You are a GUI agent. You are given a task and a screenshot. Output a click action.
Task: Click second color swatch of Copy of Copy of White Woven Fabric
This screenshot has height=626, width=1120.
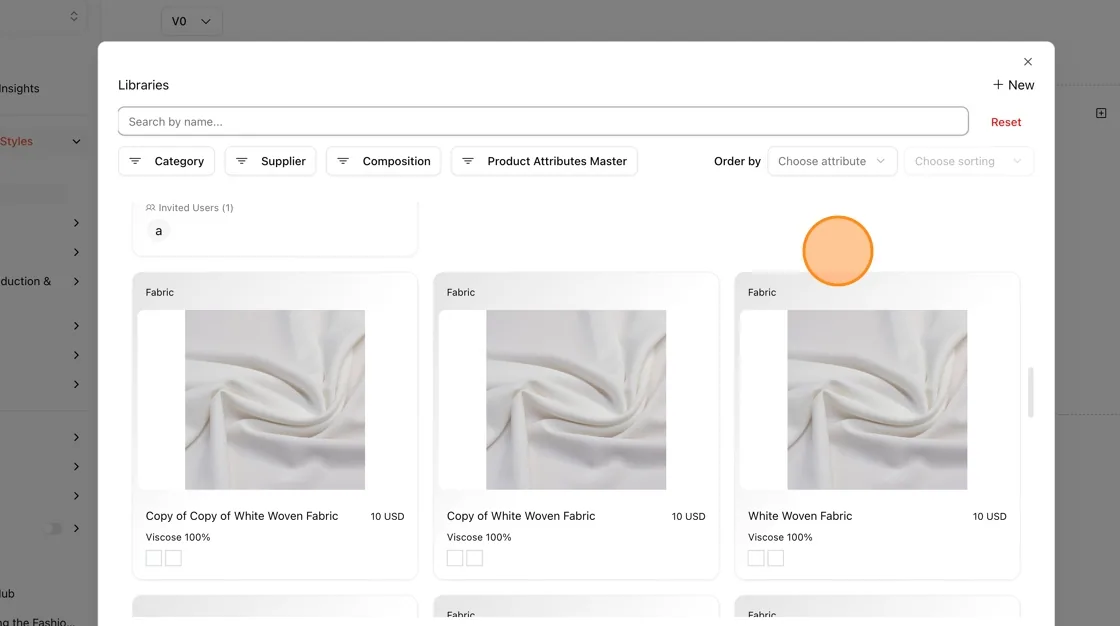[174, 558]
